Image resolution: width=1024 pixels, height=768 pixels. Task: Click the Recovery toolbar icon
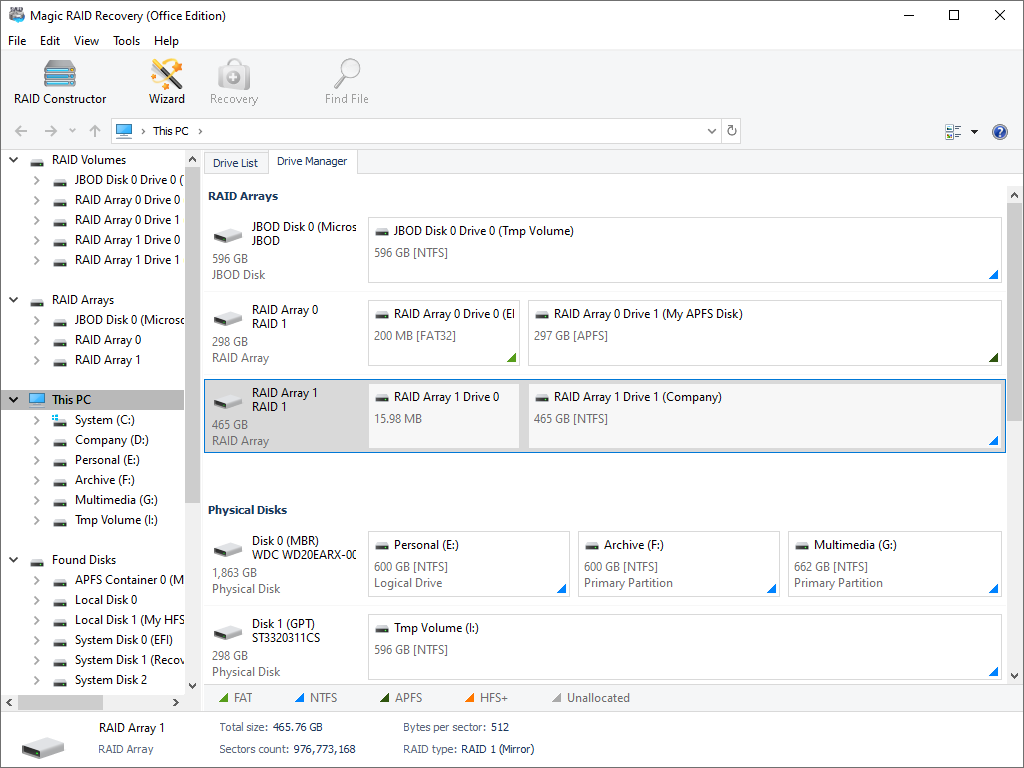coord(233,81)
